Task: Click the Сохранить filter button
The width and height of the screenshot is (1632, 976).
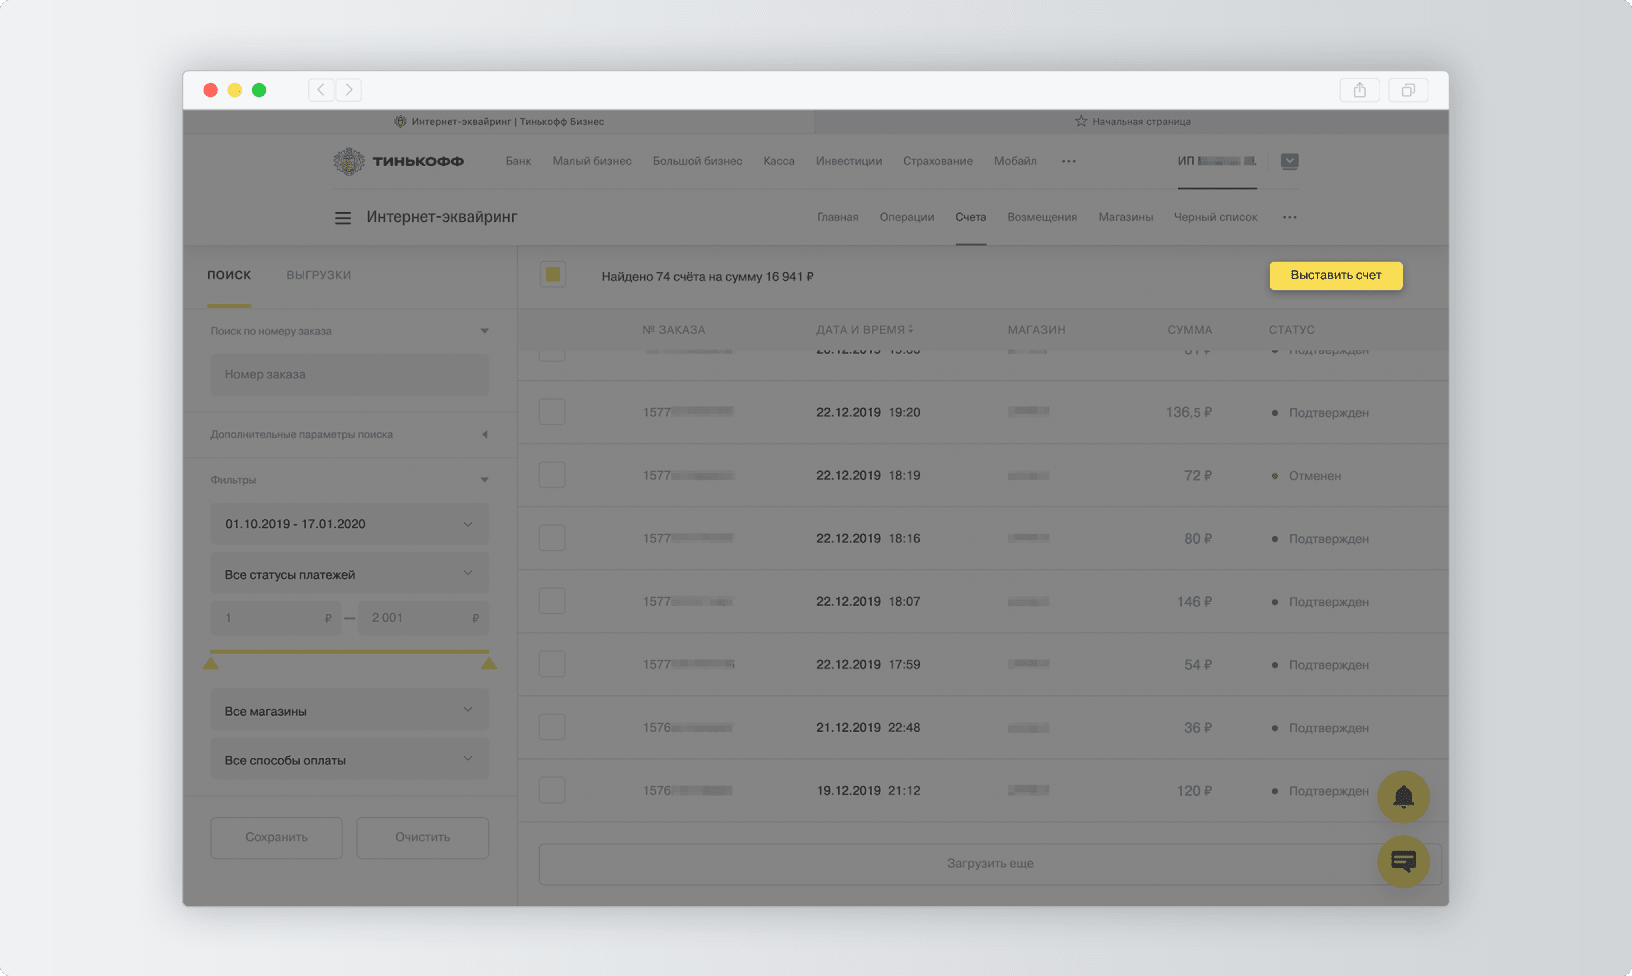Action: click(x=276, y=837)
